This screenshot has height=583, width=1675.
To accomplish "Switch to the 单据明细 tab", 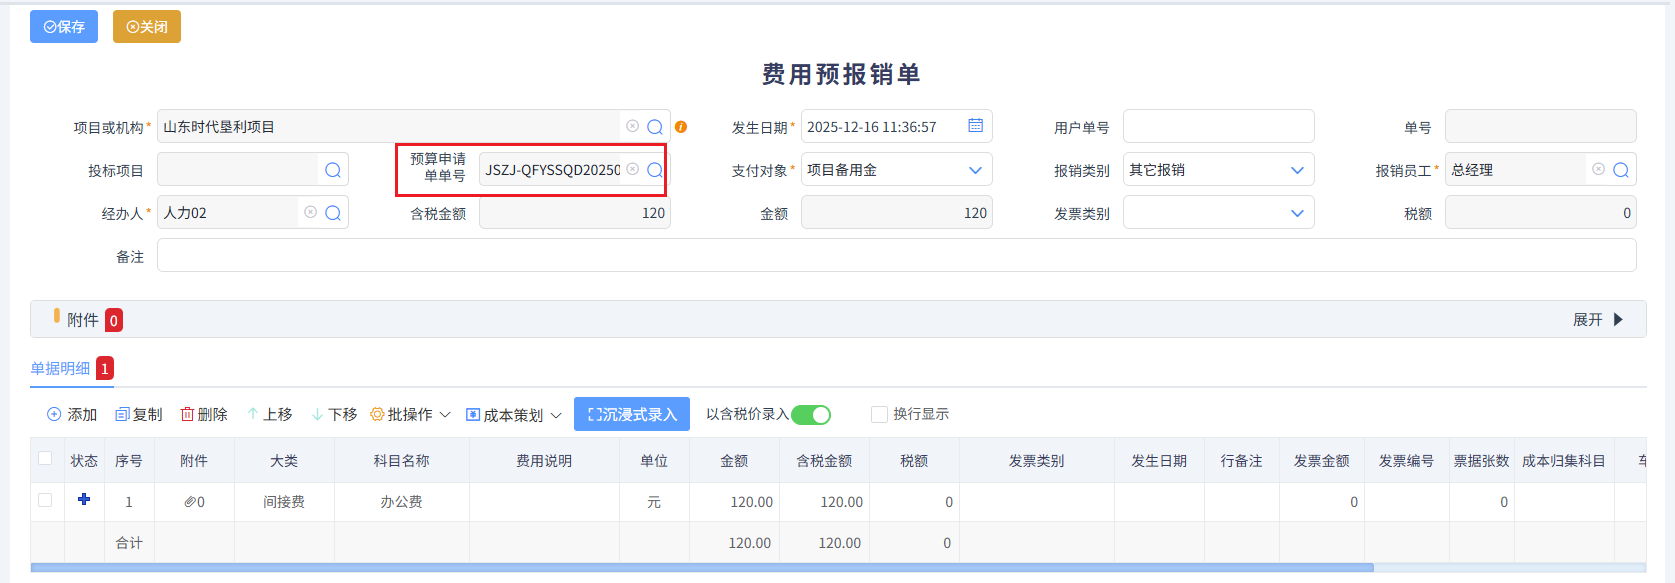I will [61, 369].
